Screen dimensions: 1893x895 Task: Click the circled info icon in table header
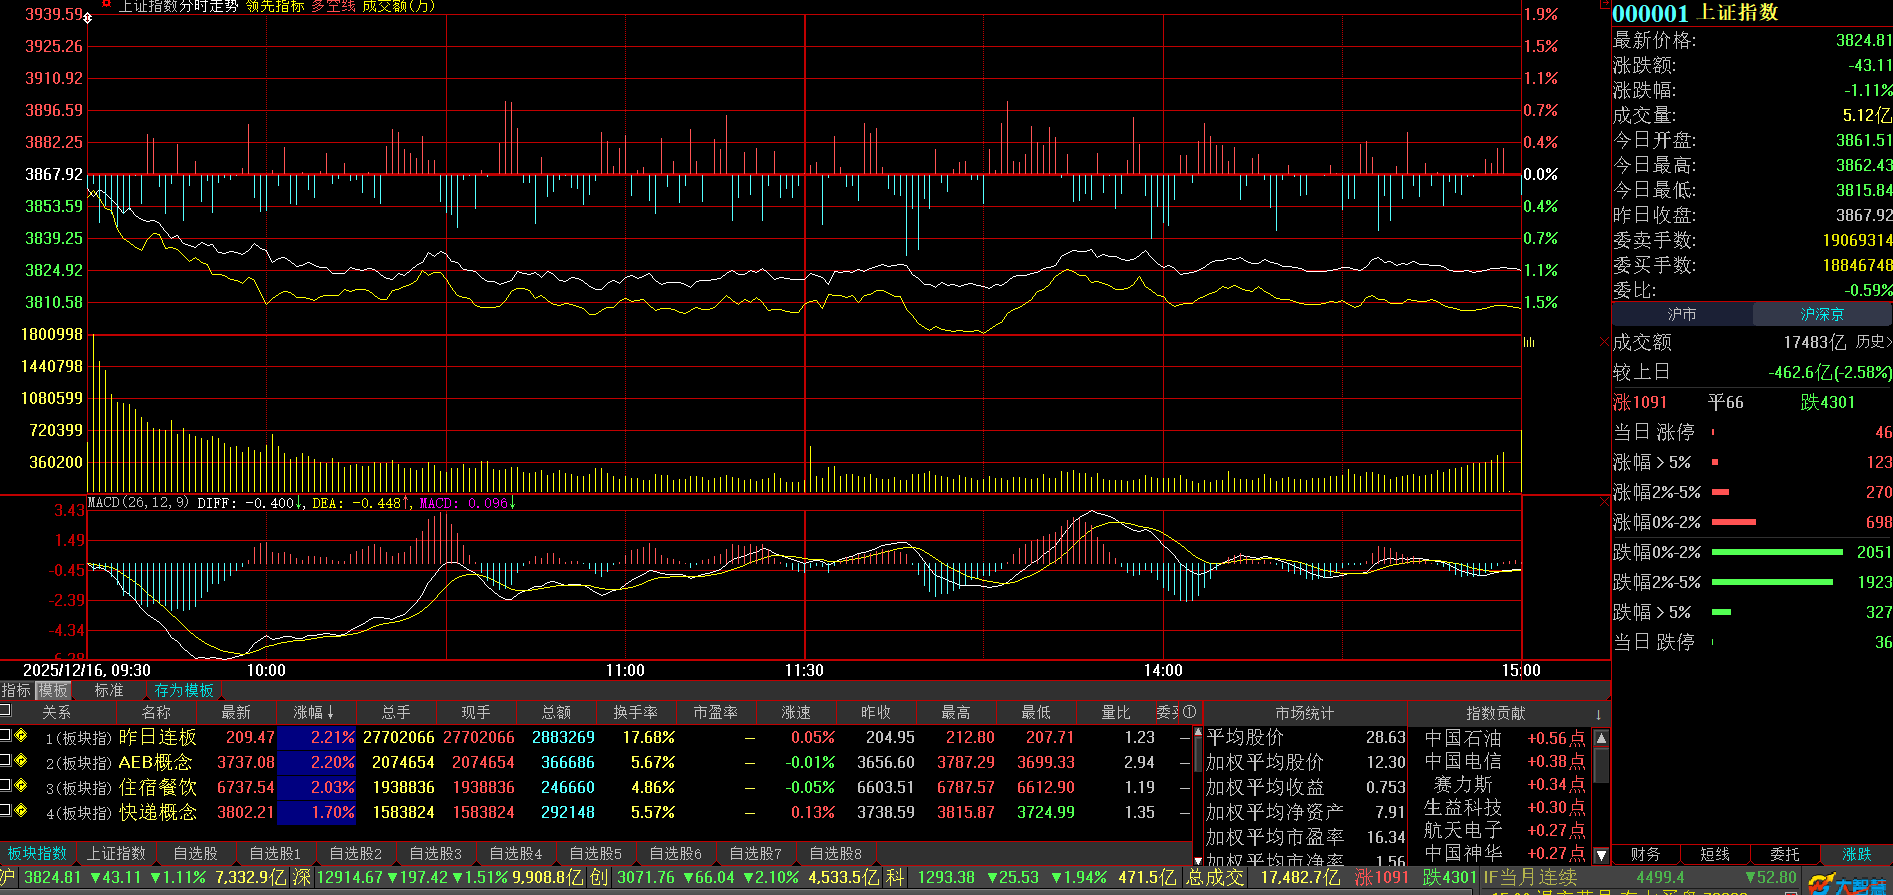[x=1189, y=712]
